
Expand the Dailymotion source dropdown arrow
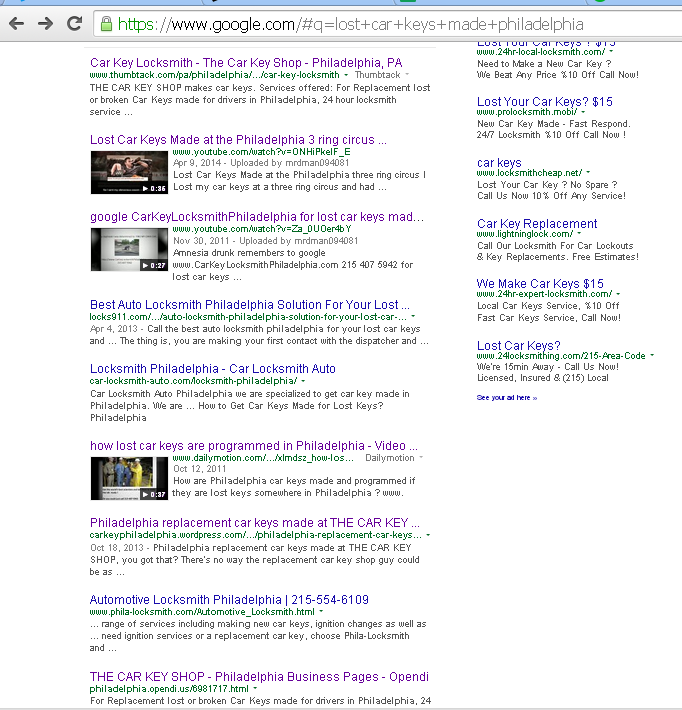pyautogui.click(x=421, y=458)
